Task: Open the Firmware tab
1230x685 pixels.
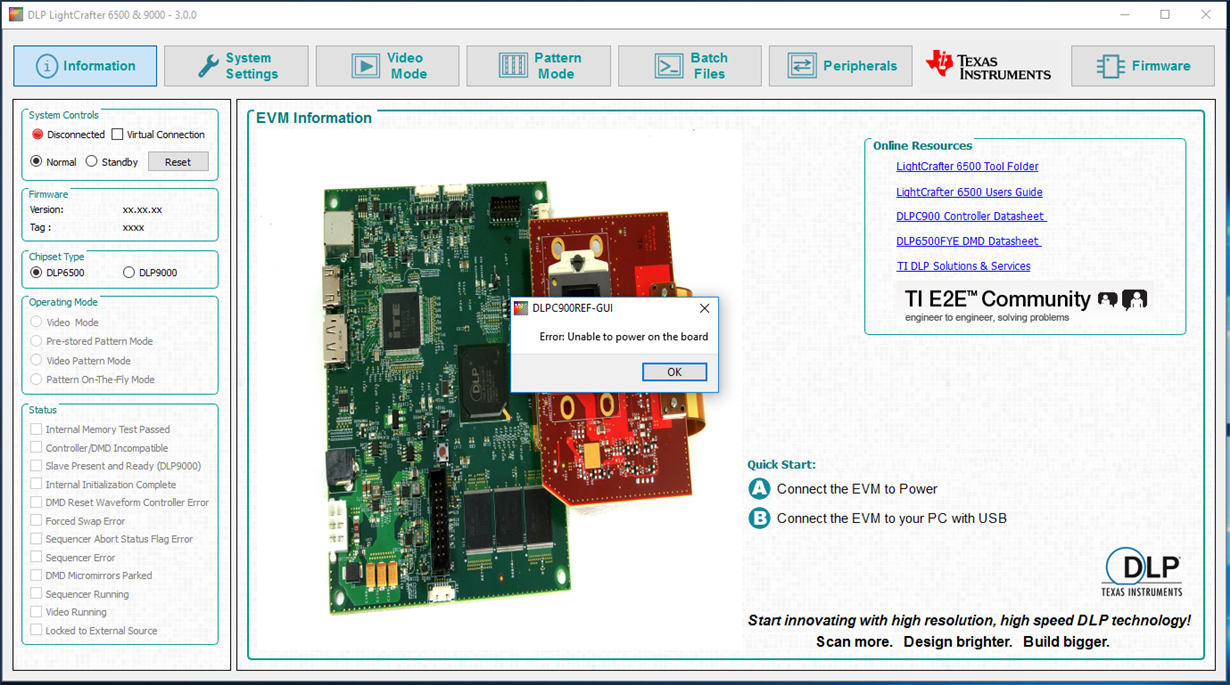Action: tap(1143, 66)
